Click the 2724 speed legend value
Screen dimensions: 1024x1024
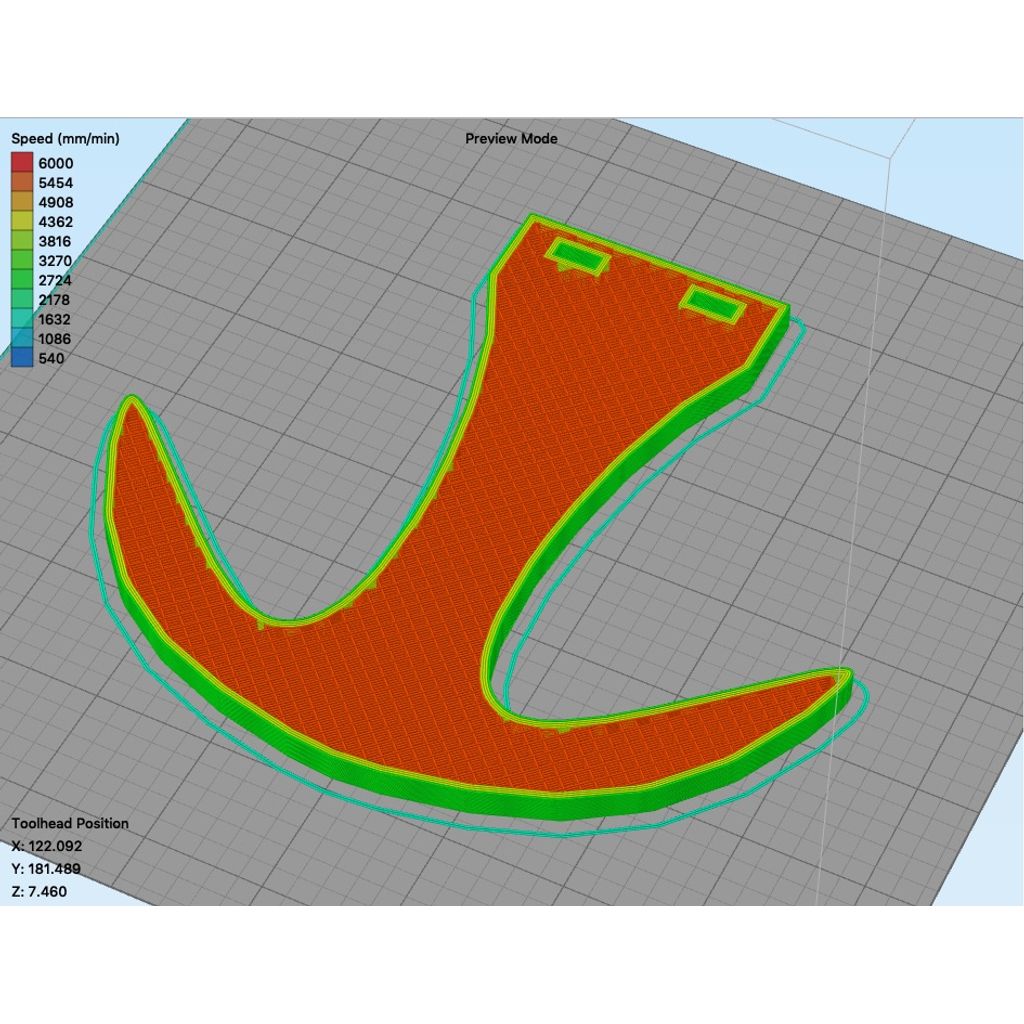click(x=56, y=280)
